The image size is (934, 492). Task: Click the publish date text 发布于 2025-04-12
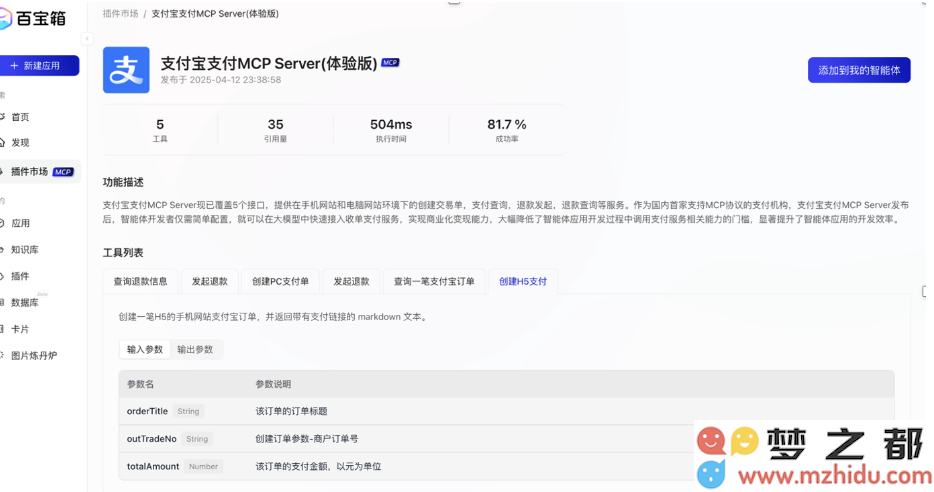point(220,80)
